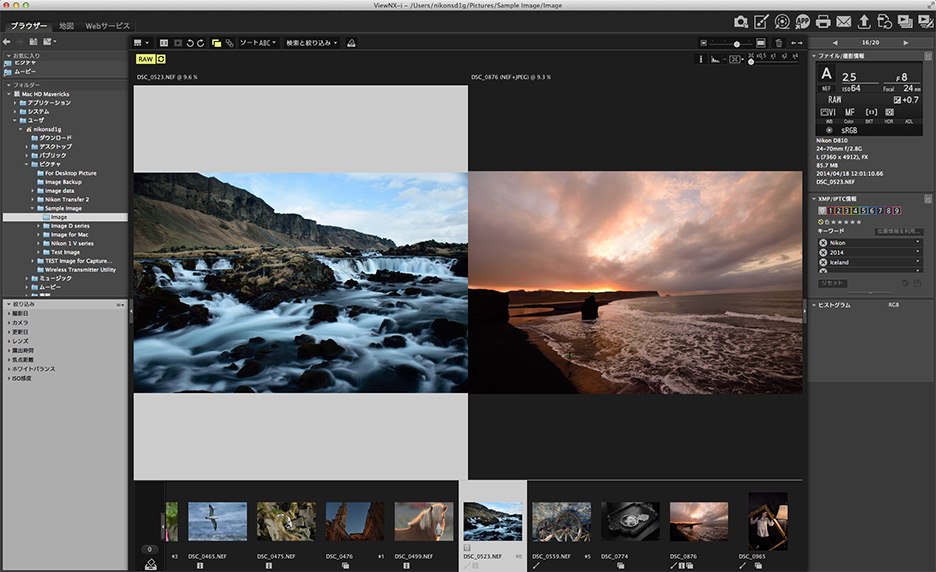The height and width of the screenshot is (572, 936).
Task: Toggle the histogram overlay on image
Action: [x=716, y=59]
